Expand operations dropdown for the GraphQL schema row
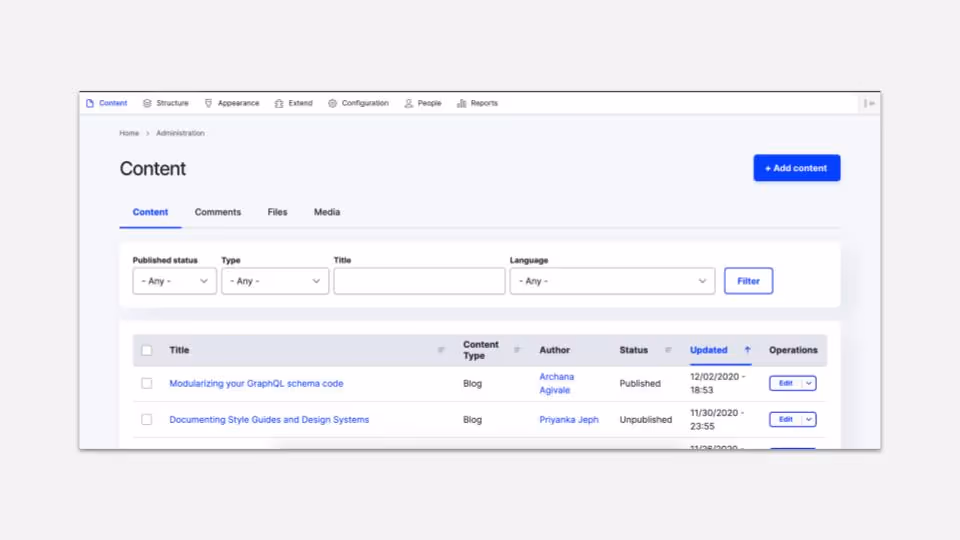This screenshot has width=960, height=540. [809, 383]
